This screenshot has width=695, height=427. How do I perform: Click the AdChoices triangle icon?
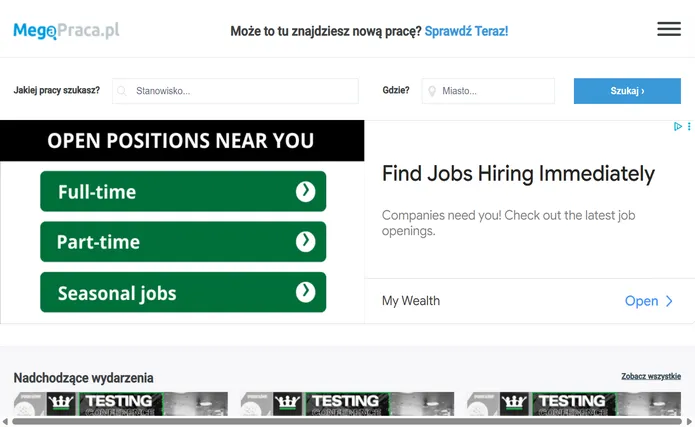677,127
